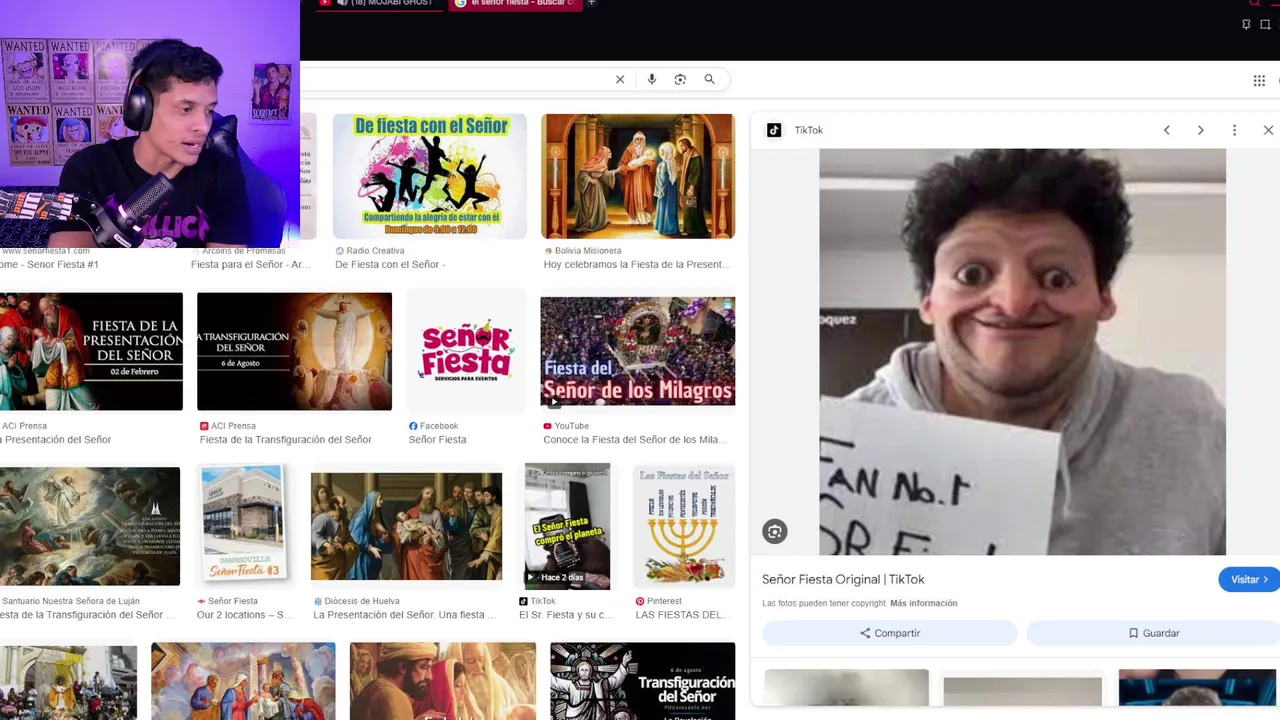Click the Compartir button
The height and width of the screenshot is (720, 1280).
pyautogui.click(x=890, y=633)
